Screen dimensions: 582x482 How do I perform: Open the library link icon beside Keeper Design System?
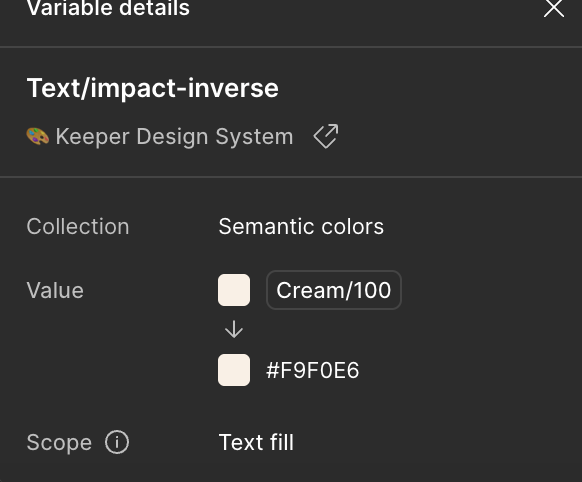coord(326,136)
